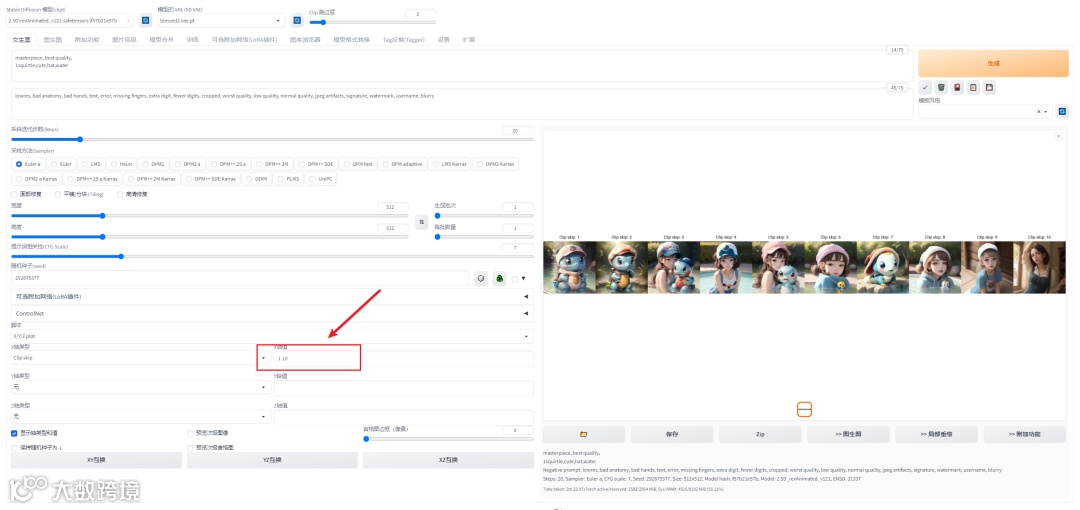The width and height of the screenshot is (1080, 510).
Task: Click the XY互换 swap button
Action: (x=96, y=460)
